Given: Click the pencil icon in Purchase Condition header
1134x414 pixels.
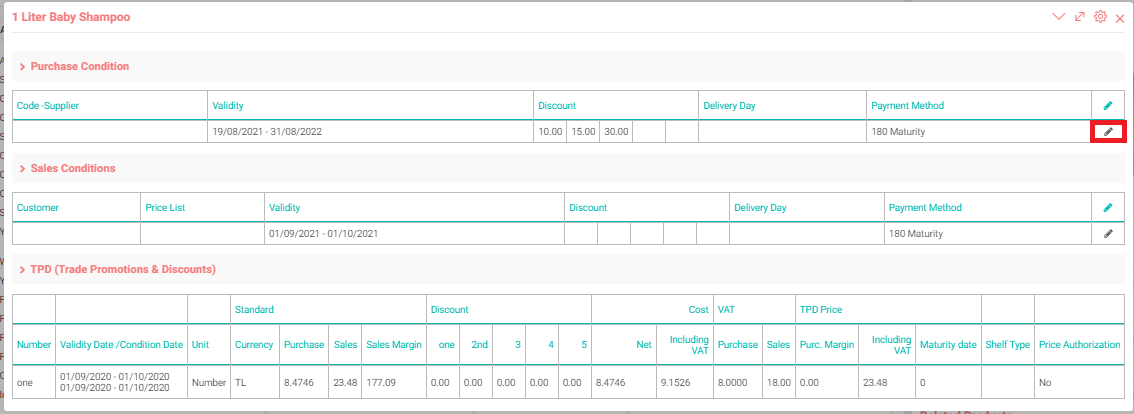Looking at the screenshot, I should point(1107,105).
